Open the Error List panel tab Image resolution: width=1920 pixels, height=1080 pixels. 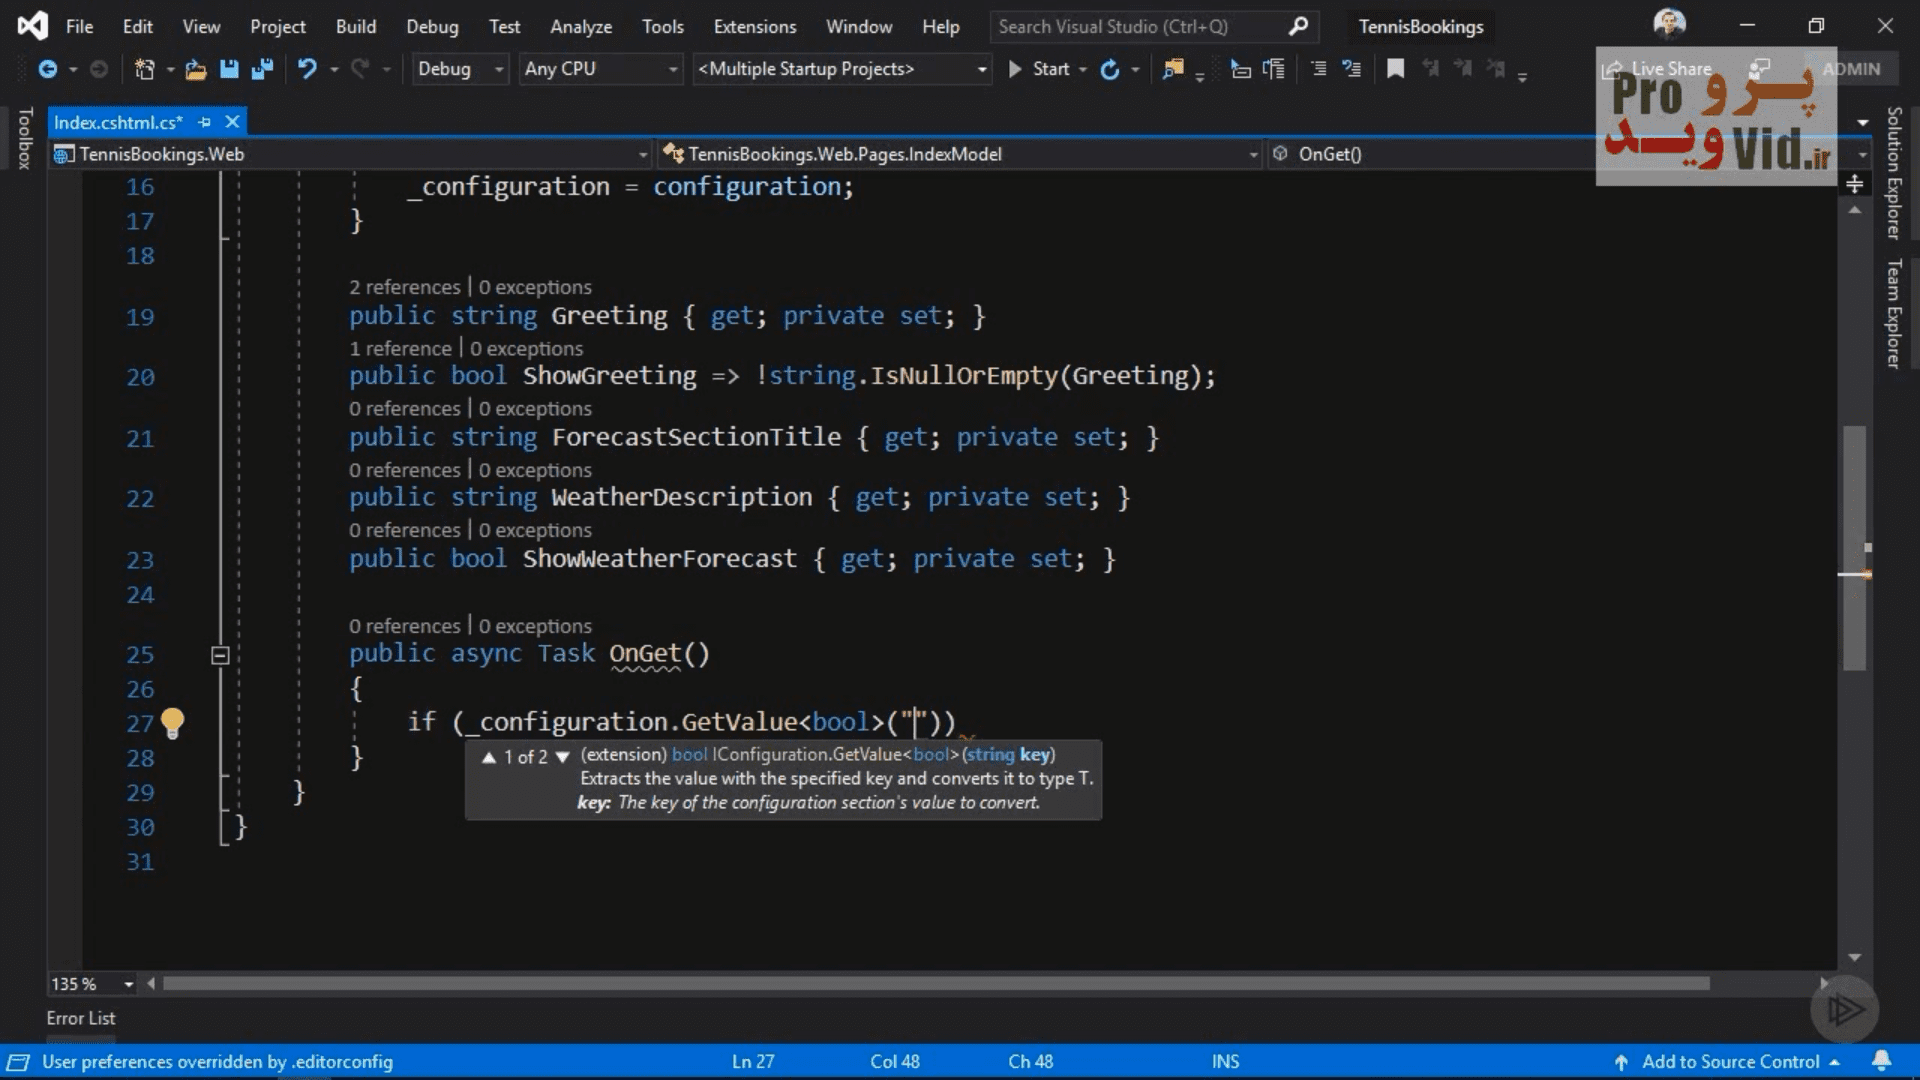(81, 1018)
